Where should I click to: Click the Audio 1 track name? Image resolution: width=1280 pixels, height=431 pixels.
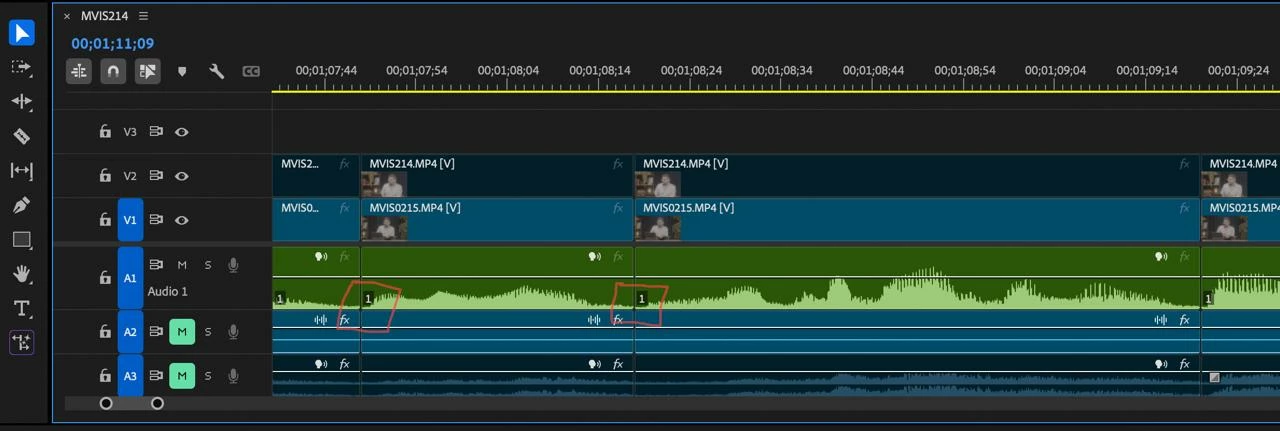pos(168,291)
